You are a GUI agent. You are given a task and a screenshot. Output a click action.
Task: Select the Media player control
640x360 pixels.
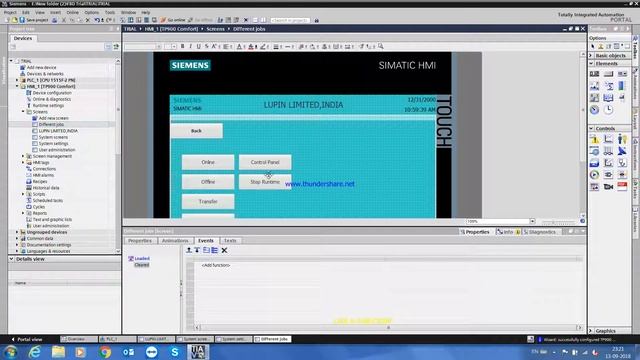tap(594, 175)
